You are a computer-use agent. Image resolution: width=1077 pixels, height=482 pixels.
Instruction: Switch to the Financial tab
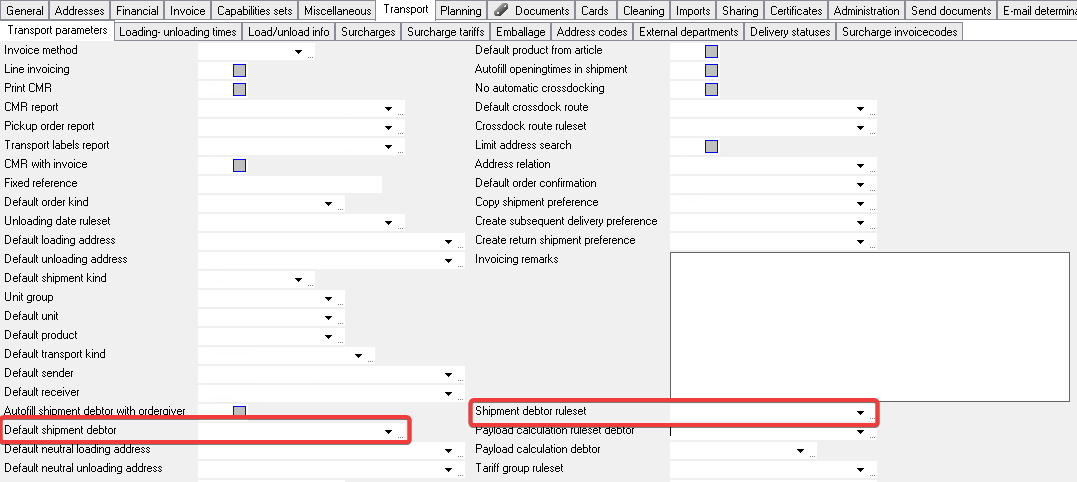(x=137, y=11)
